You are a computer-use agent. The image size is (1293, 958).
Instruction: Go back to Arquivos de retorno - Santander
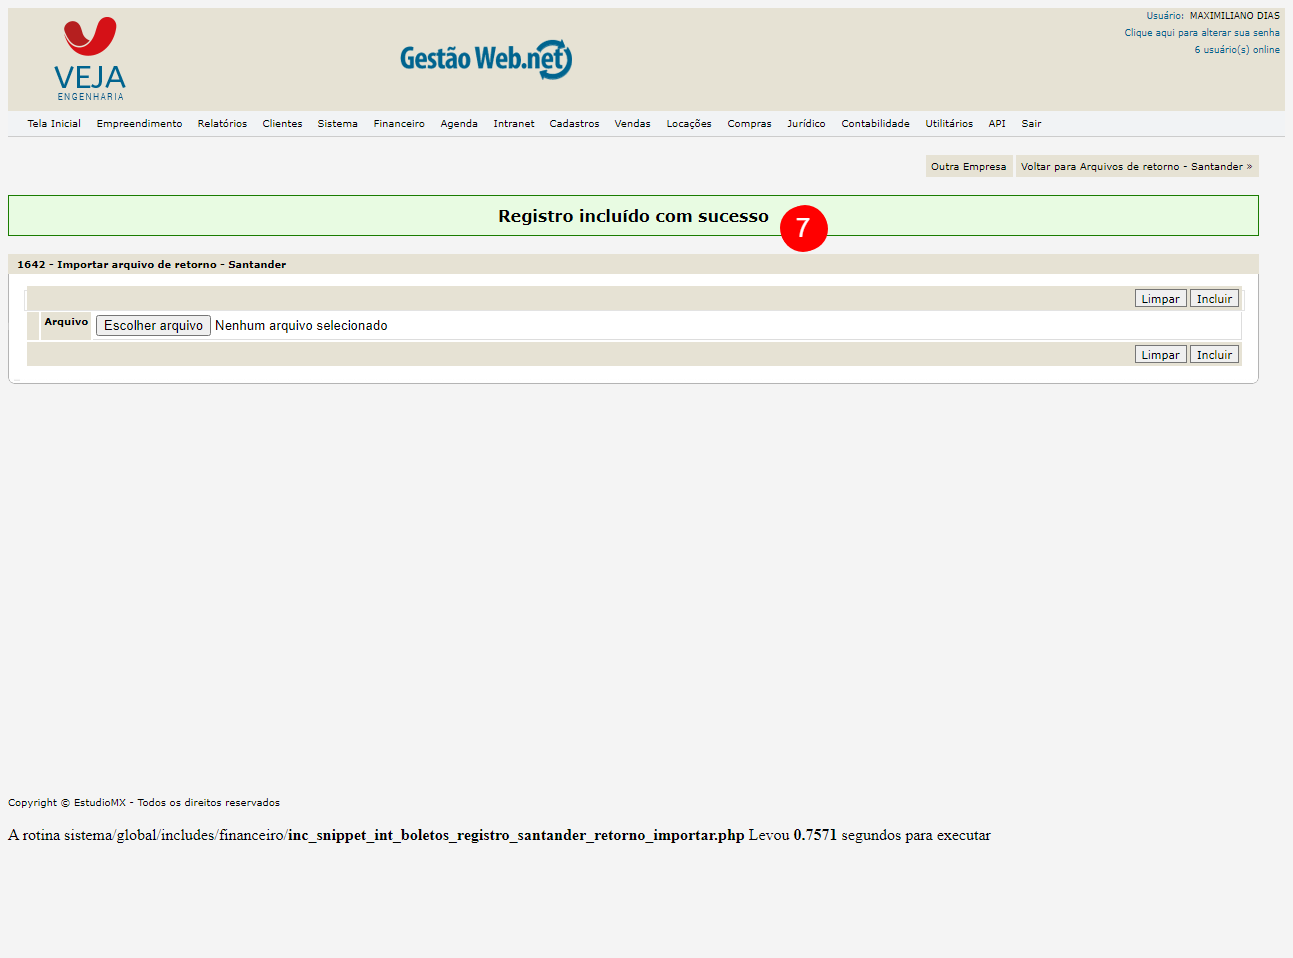[x=1136, y=167]
